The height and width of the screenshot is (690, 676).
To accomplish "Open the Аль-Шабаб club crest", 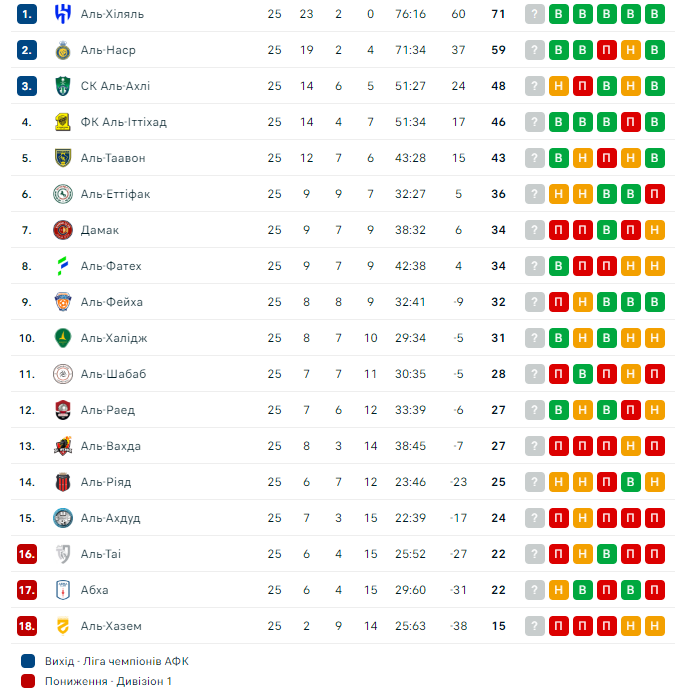I will 63,374.
